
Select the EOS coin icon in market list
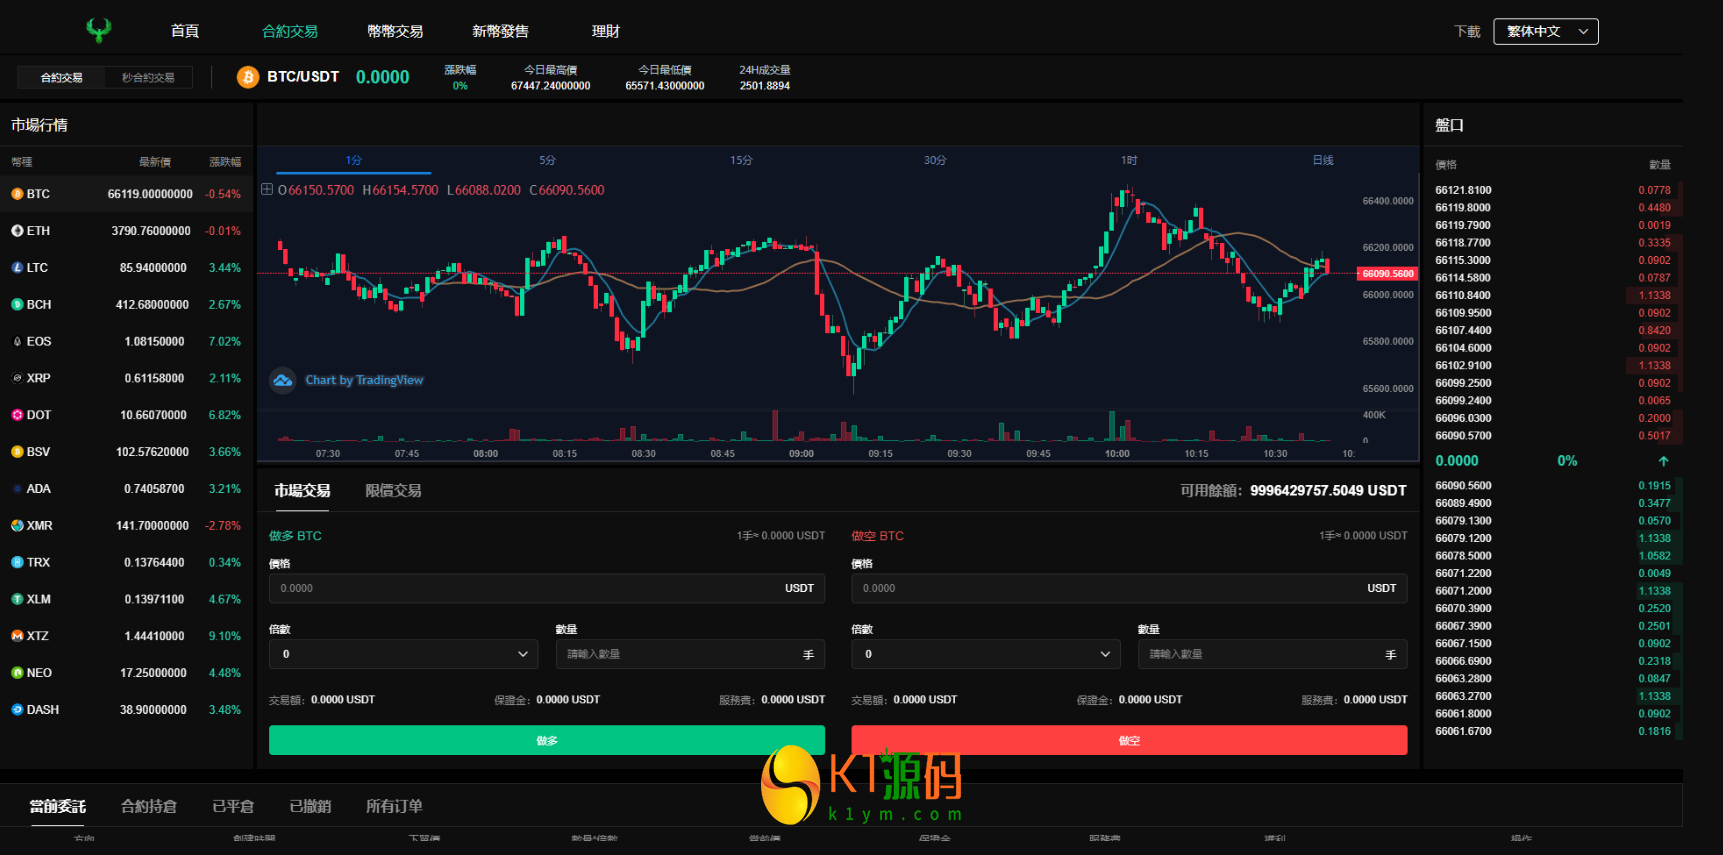17,342
